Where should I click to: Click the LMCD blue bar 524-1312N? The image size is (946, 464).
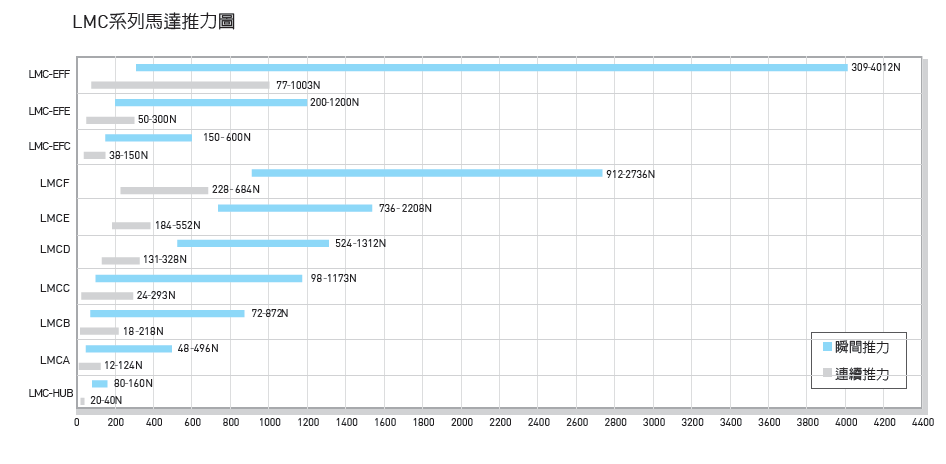click(x=253, y=243)
